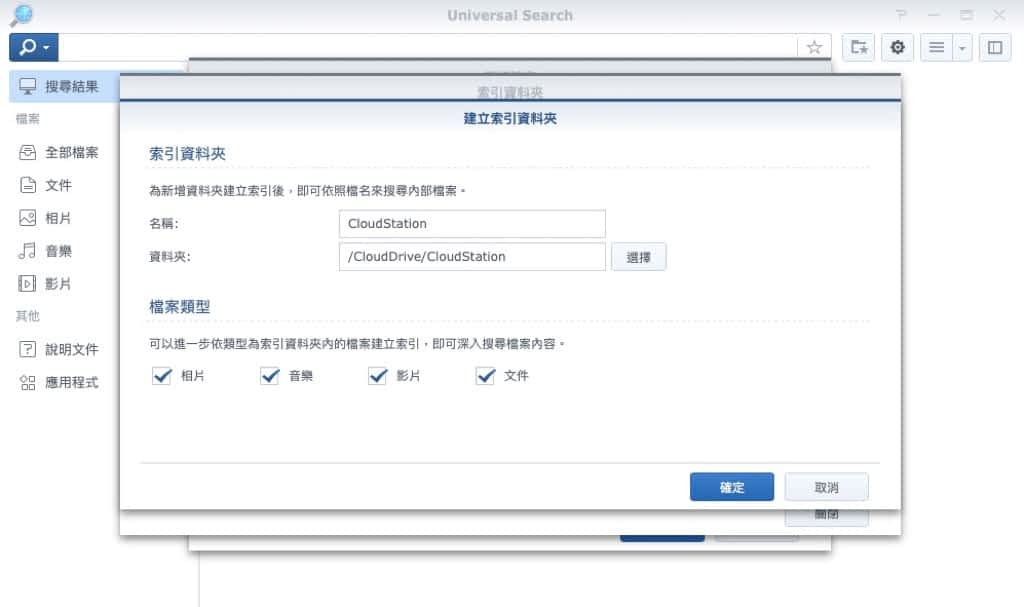This screenshot has width=1024, height=607.
Task: Switch to list view mode icon
Action: click(x=936, y=47)
